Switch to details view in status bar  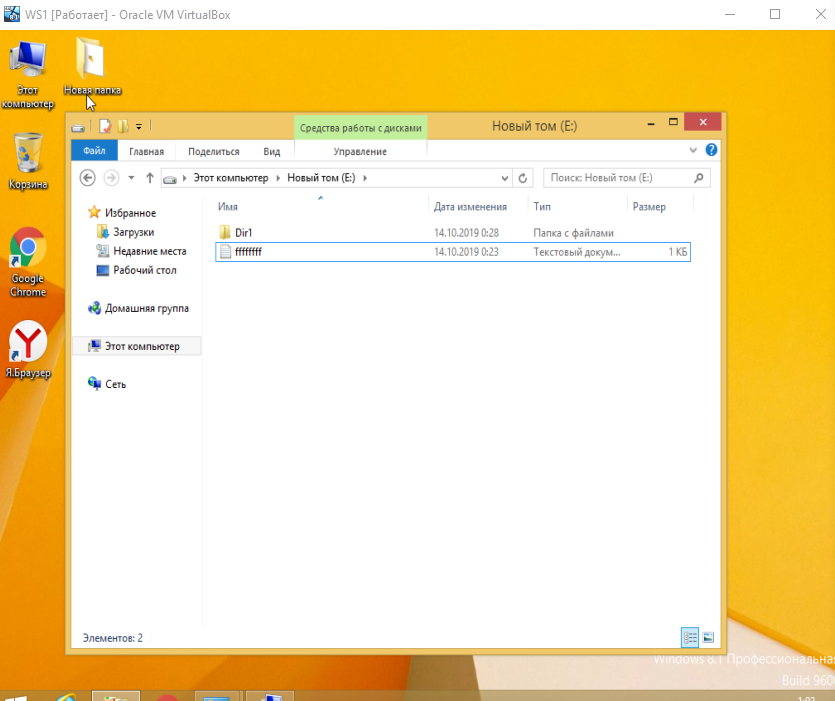pos(689,636)
